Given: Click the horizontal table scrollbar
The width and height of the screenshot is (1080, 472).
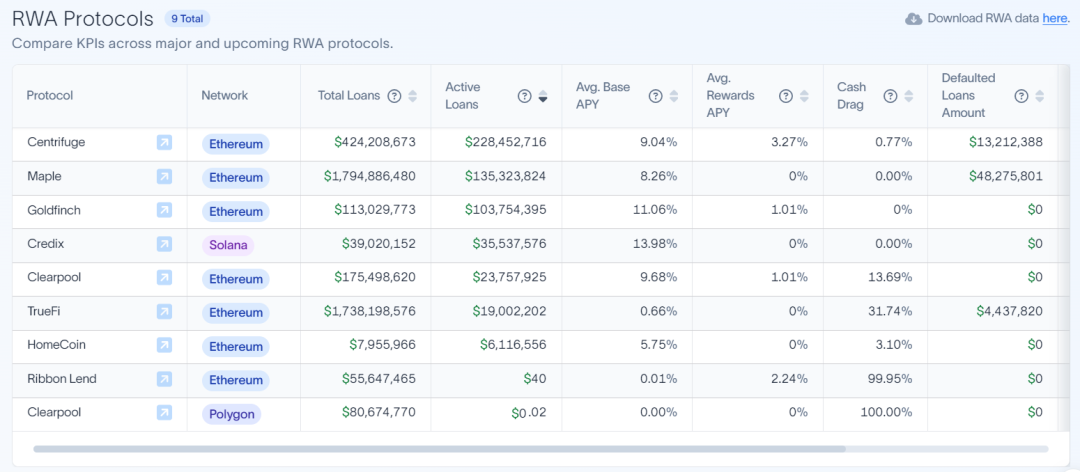Looking at the screenshot, I should (x=439, y=449).
